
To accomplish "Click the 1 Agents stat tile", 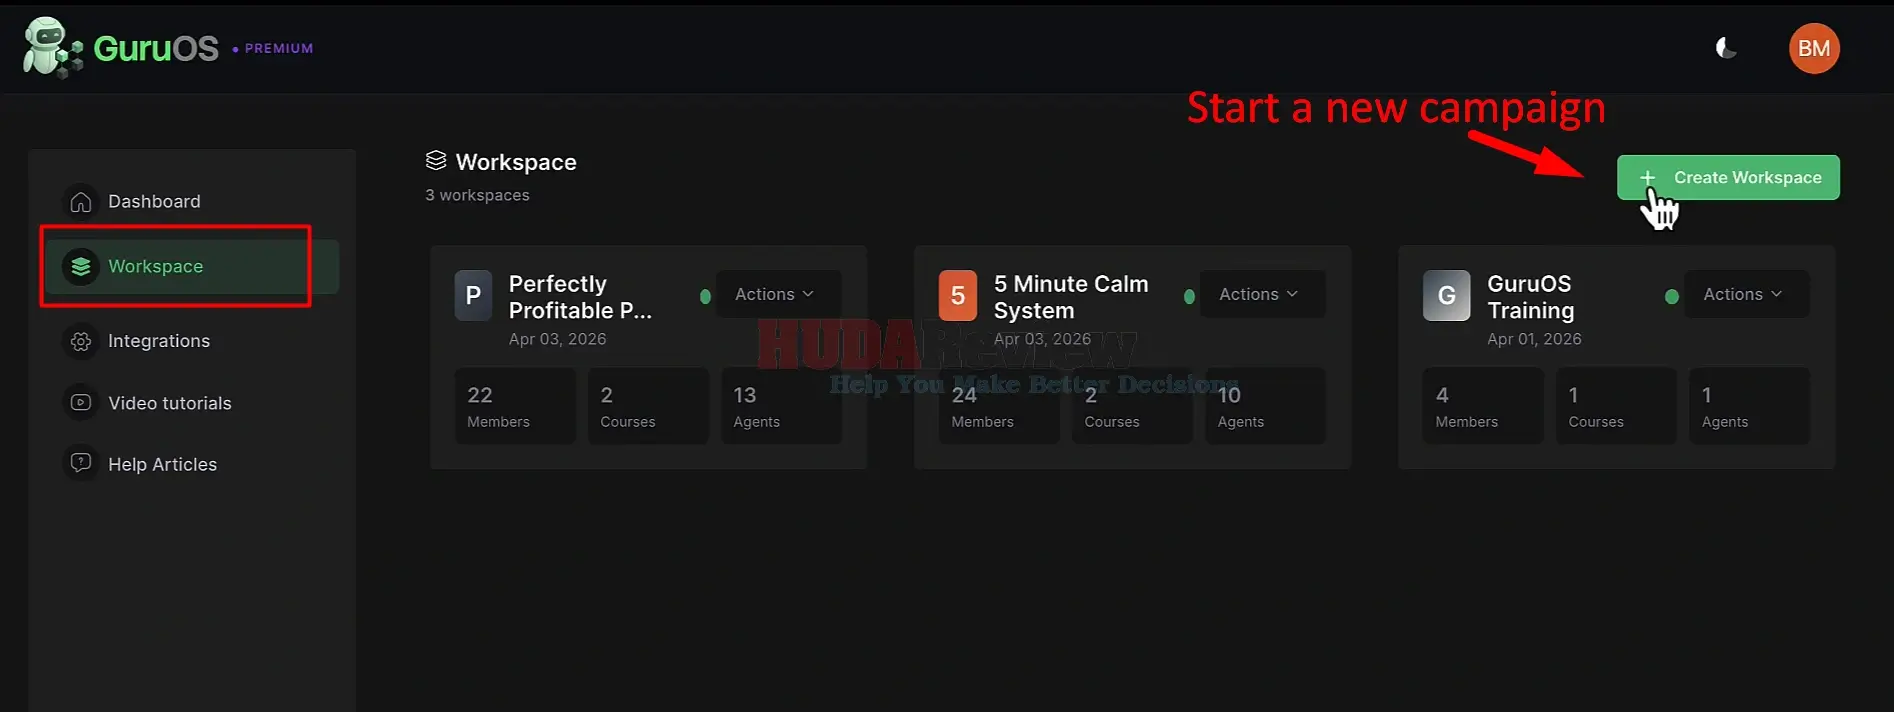I will [x=1749, y=406].
